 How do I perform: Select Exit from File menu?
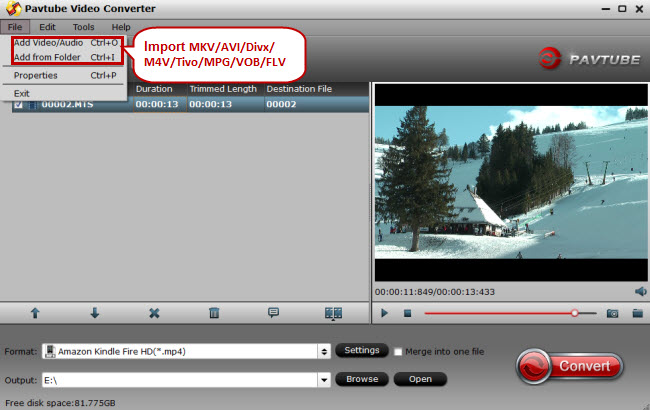pos(22,93)
